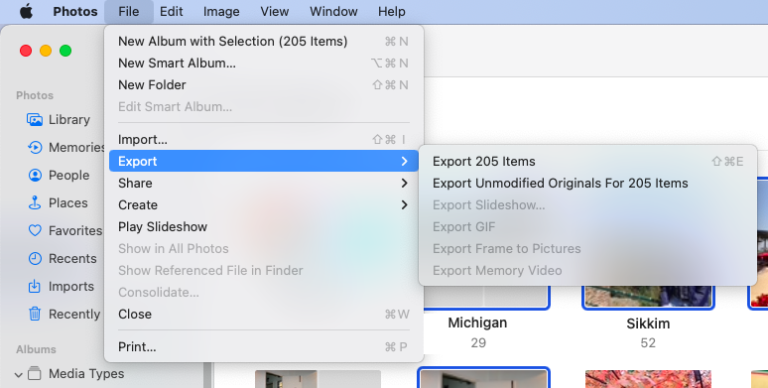The height and width of the screenshot is (388, 768).
Task: Choose New Album with Selection
Action: (264, 41)
